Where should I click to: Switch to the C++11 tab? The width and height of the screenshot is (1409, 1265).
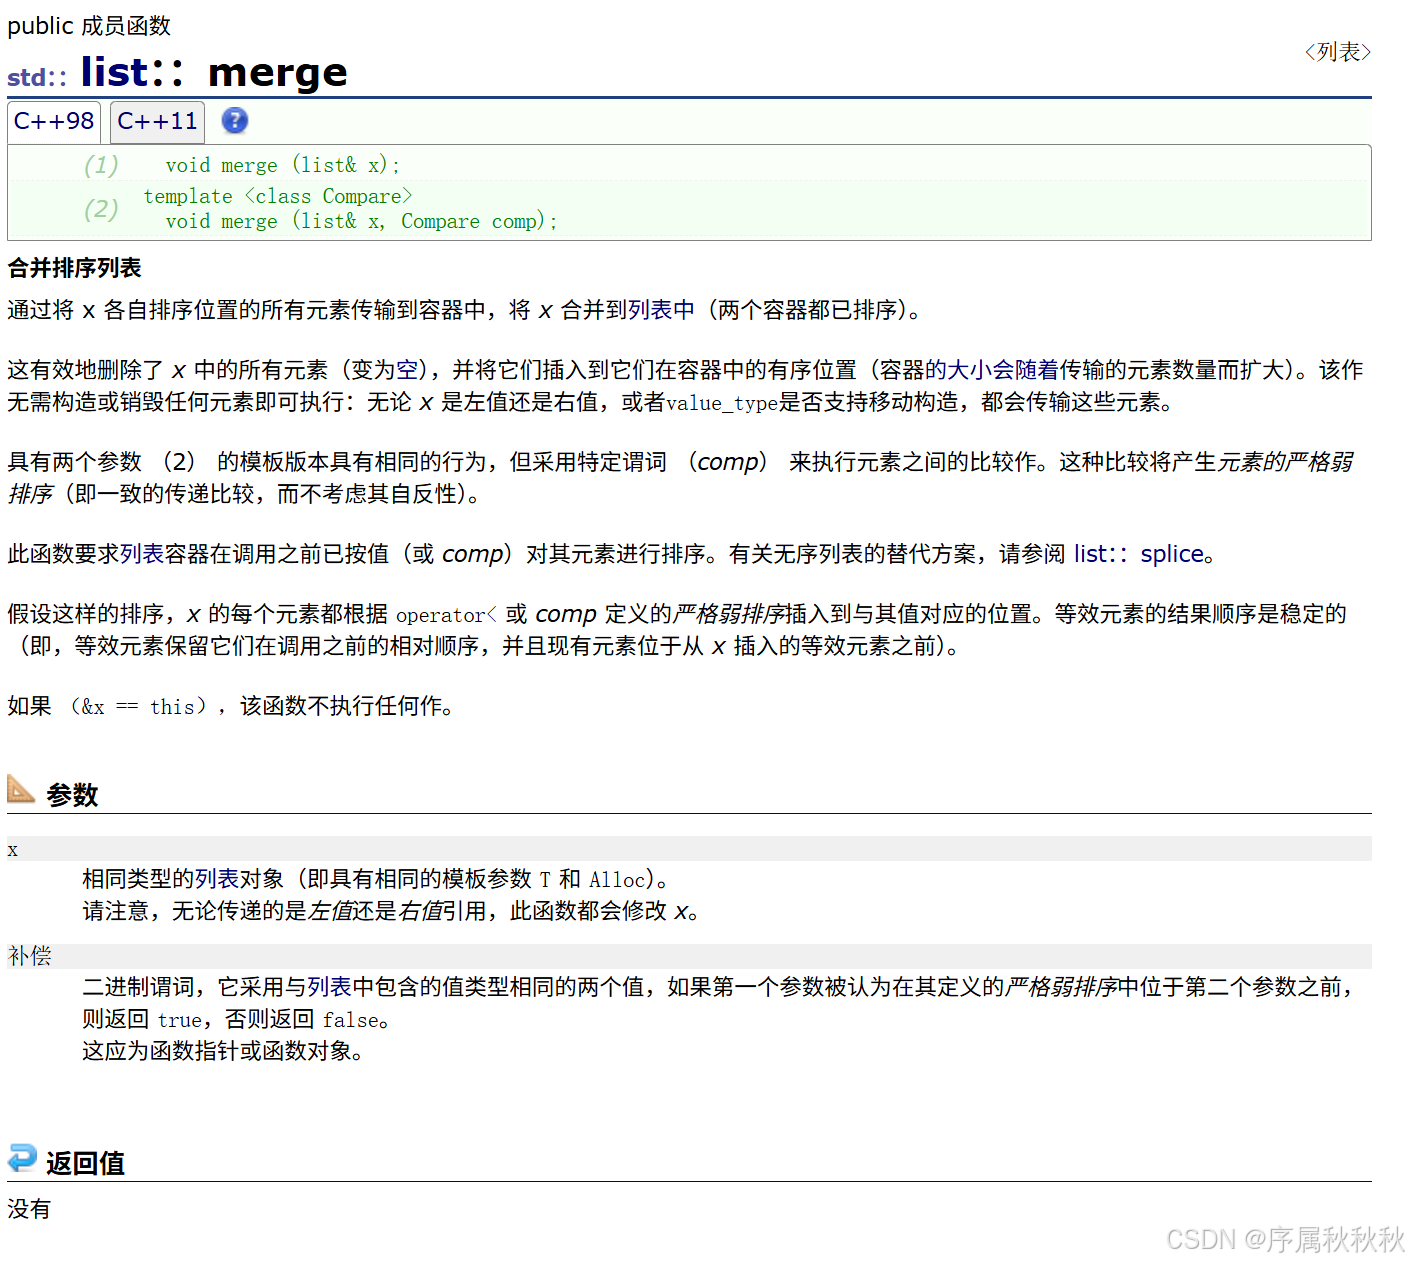coord(156,121)
